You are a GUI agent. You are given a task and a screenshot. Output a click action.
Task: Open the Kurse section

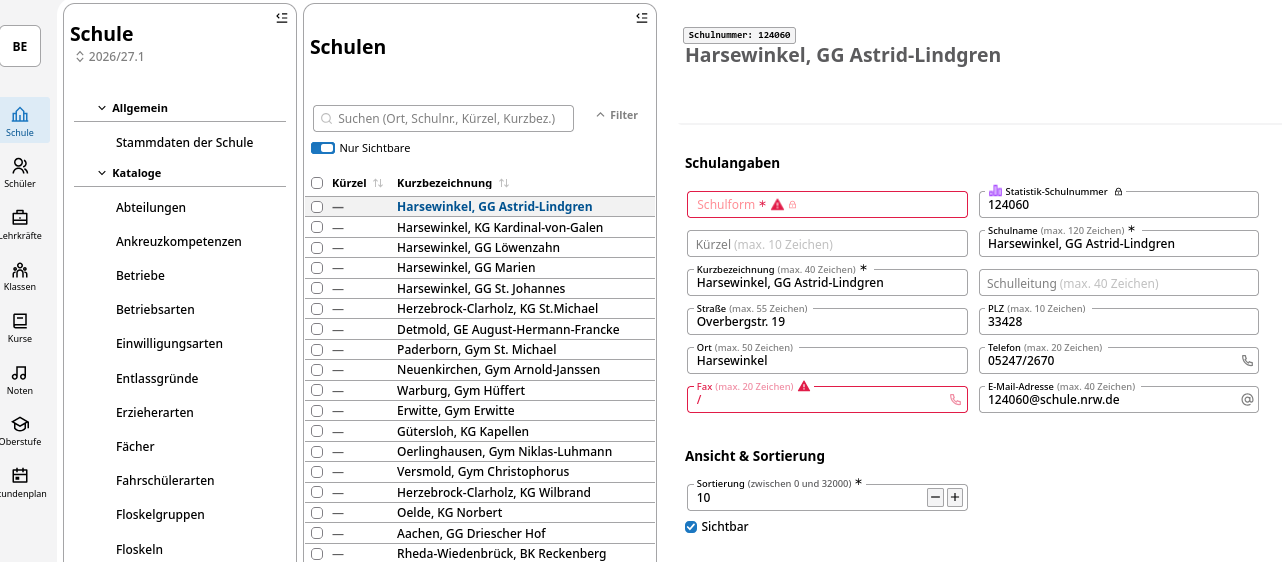click(x=20, y=327)
